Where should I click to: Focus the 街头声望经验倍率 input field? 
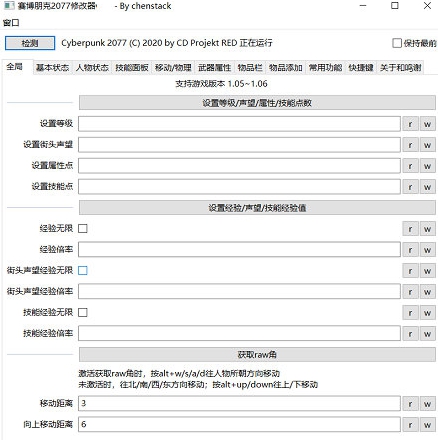[239, 292]
